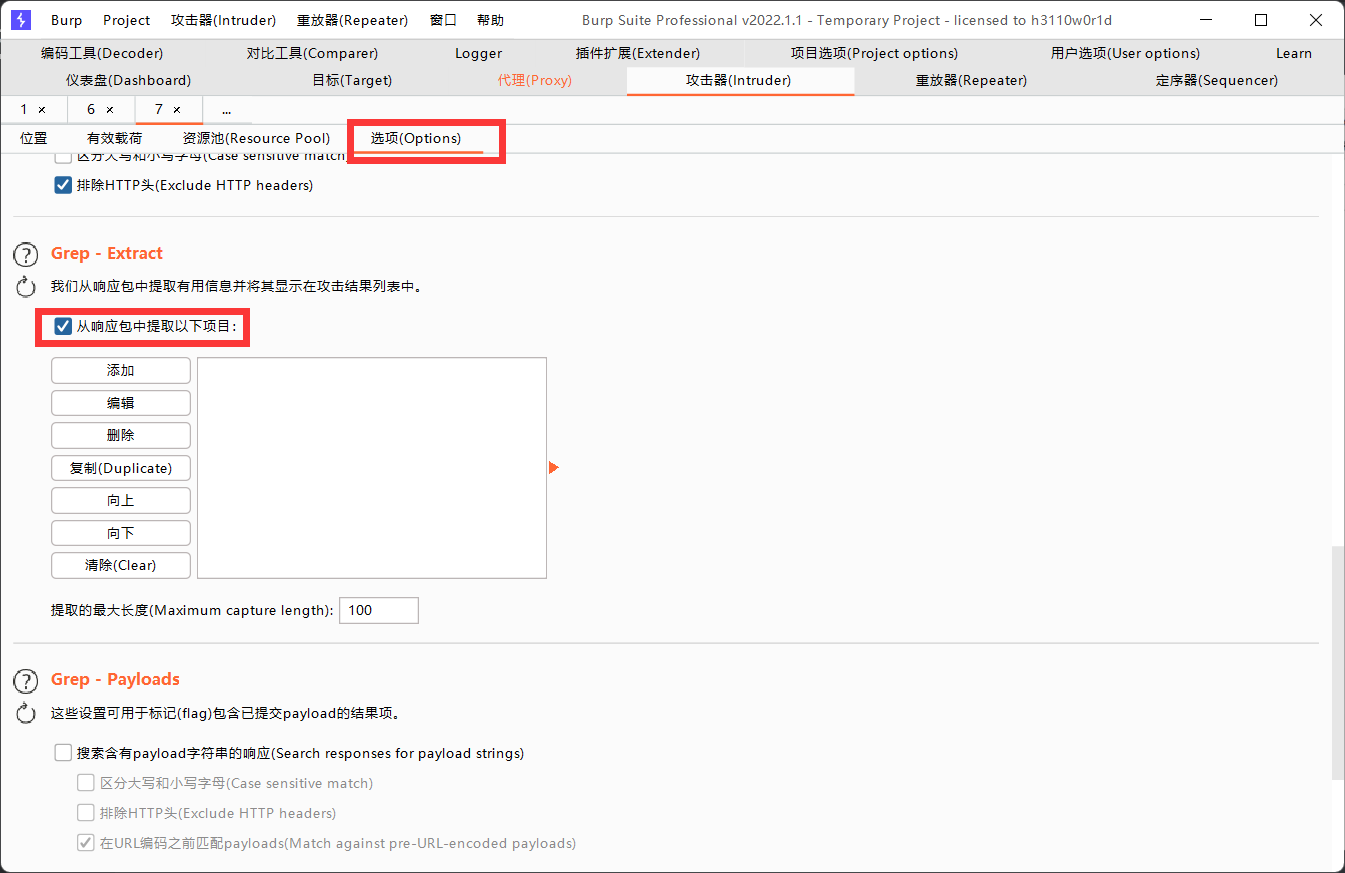Select Intruder attack tab 1
The width and height of the screenshot is (1345, 873).
tap(24, 110)
